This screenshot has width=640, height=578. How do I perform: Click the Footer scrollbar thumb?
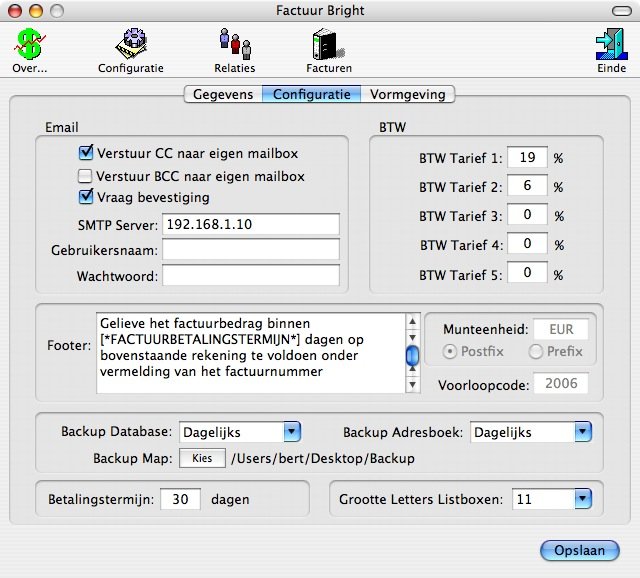point(413,355)
